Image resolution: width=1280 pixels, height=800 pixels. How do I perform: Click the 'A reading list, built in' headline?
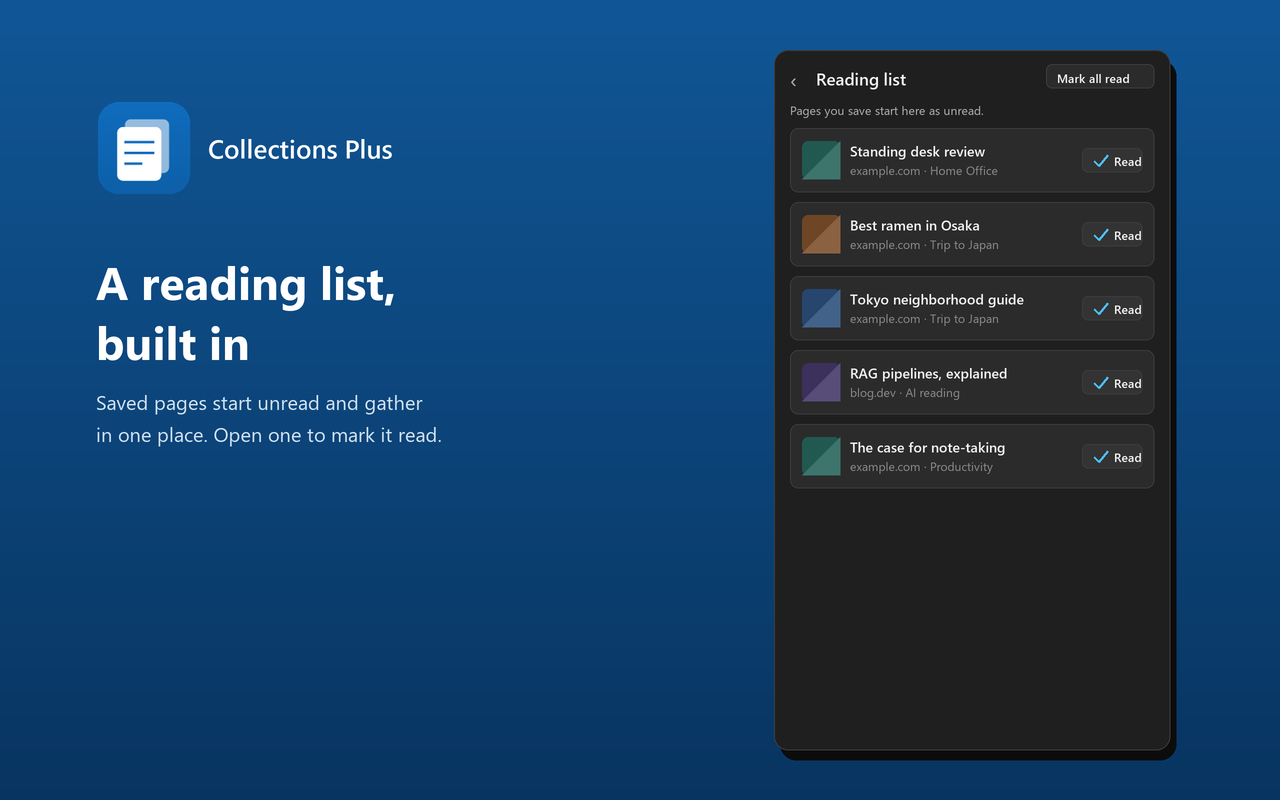pyautogui.click(x=246, y=314)
